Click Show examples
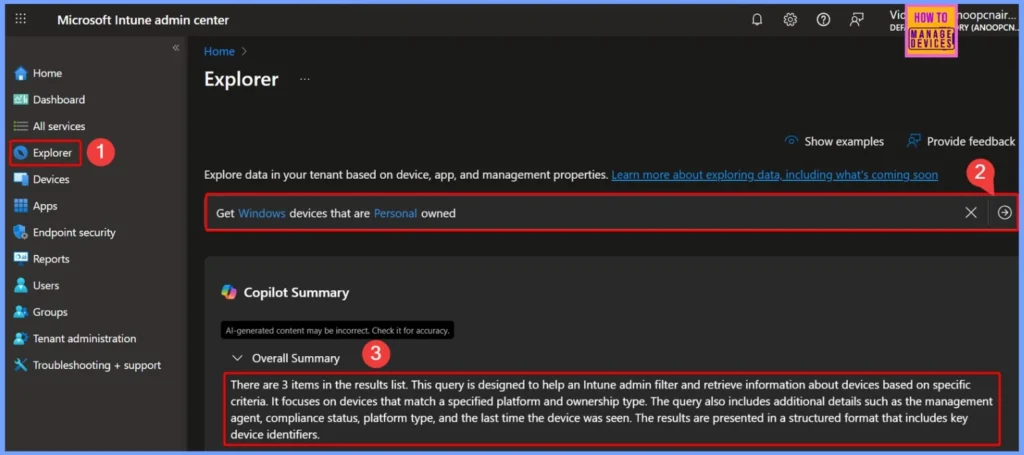Image resolution: width=1024 pixels, height=455 pixels. [834, 141]
